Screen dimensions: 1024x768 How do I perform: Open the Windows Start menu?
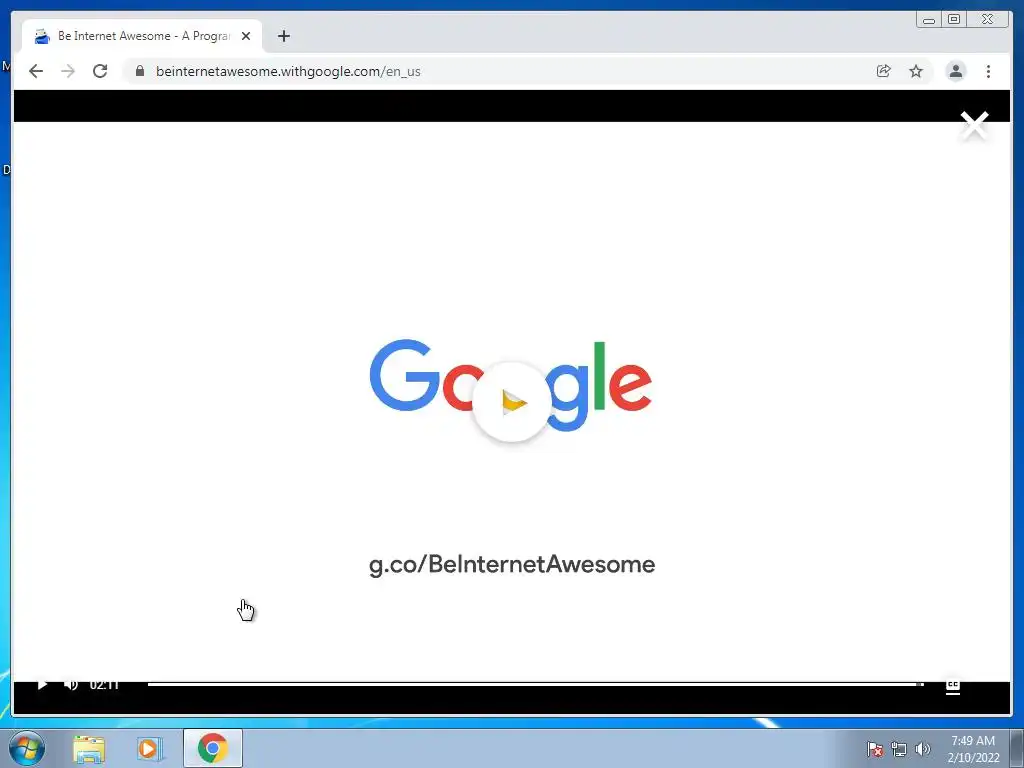(x=27, y=748)
